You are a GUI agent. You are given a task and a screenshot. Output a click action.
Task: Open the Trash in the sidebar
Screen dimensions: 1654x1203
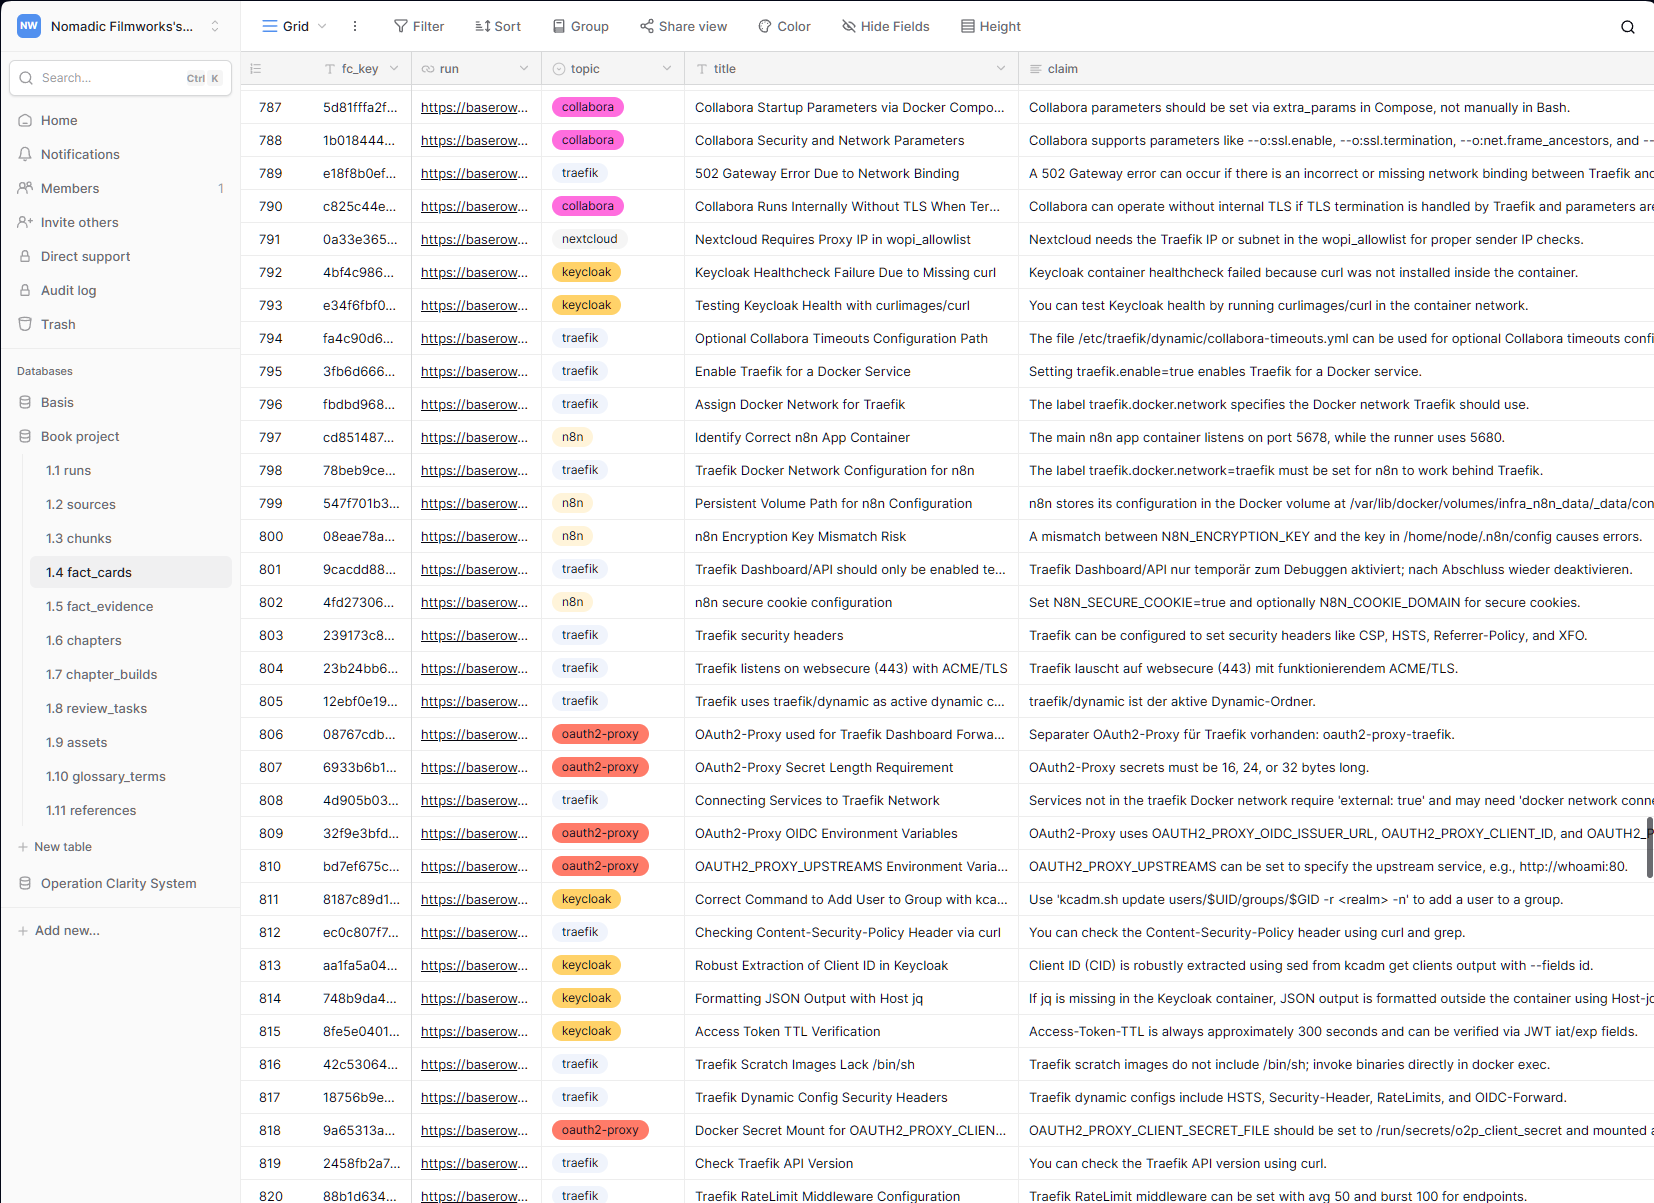(x=58, y=324)
